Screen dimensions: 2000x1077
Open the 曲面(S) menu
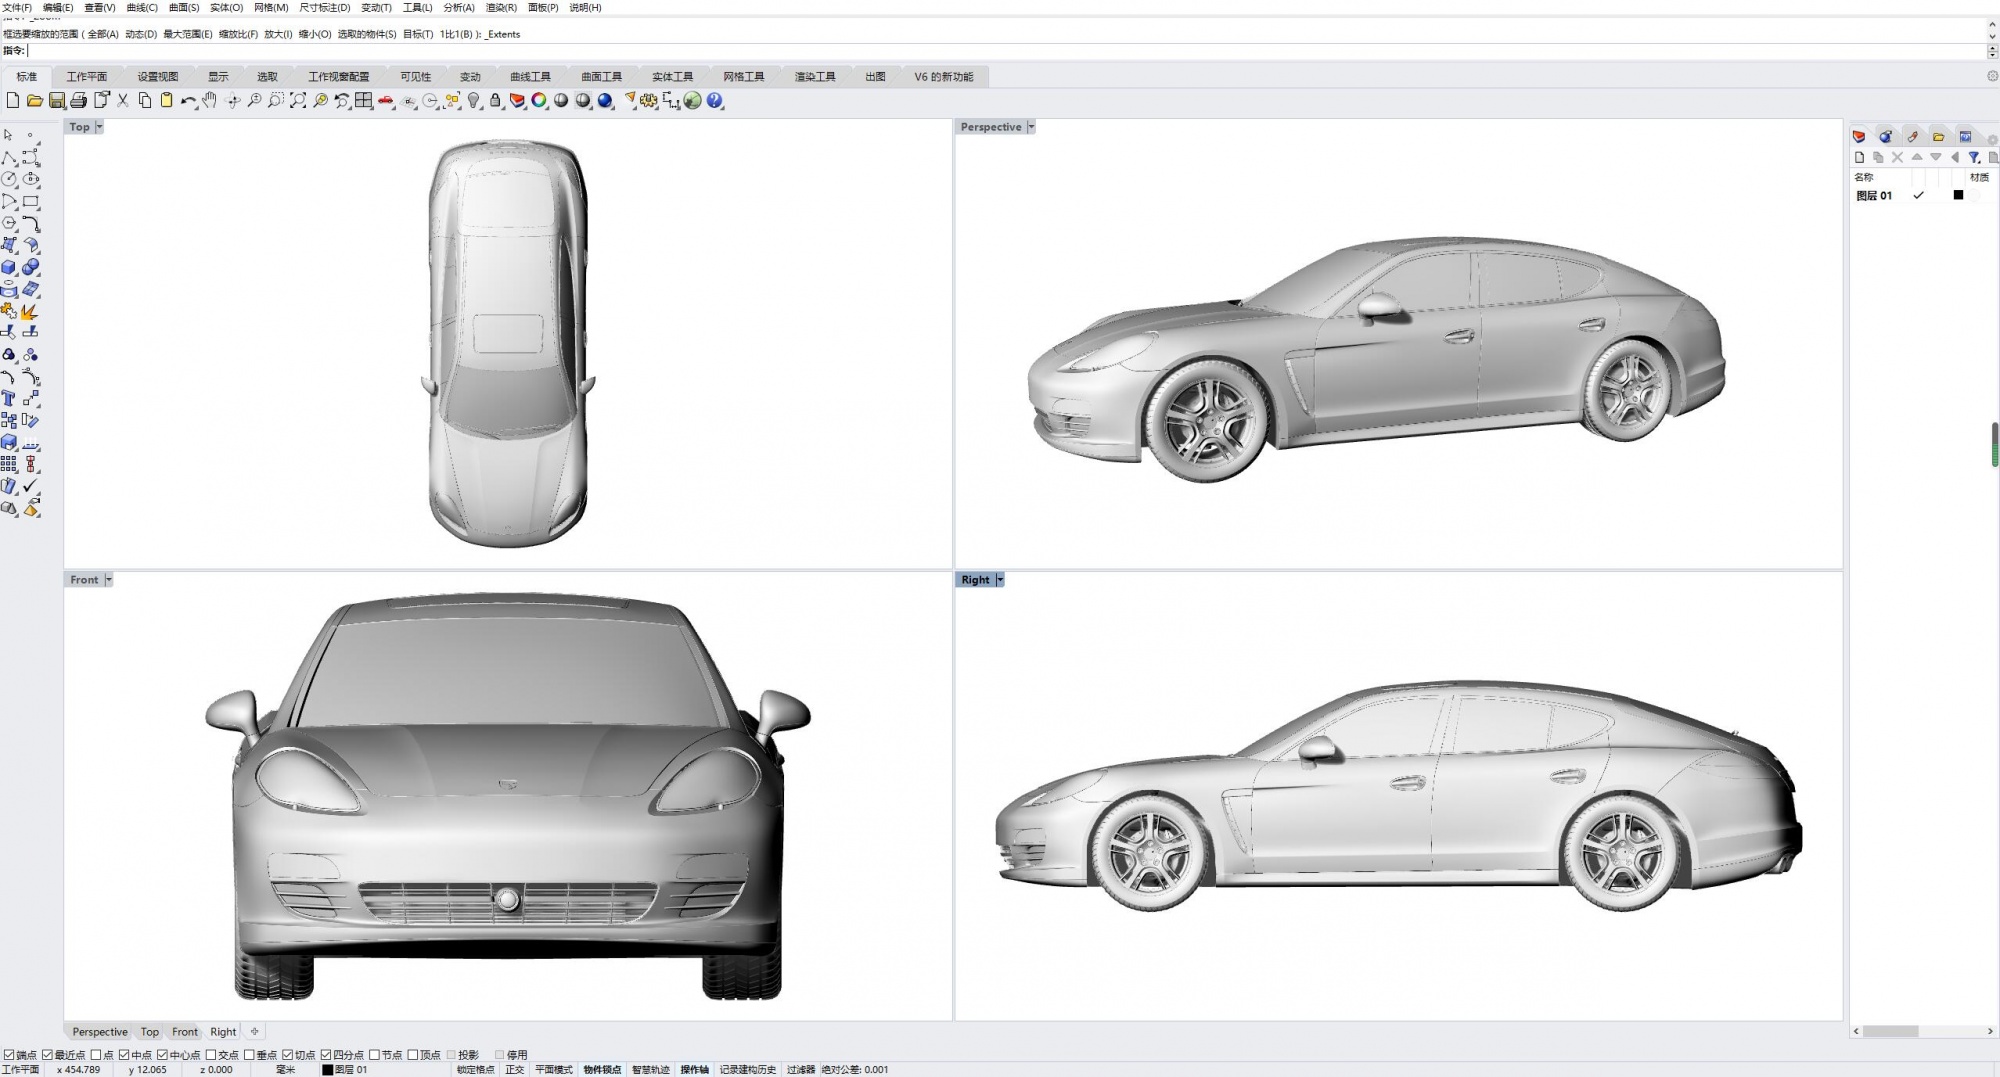tap(184, 7)
